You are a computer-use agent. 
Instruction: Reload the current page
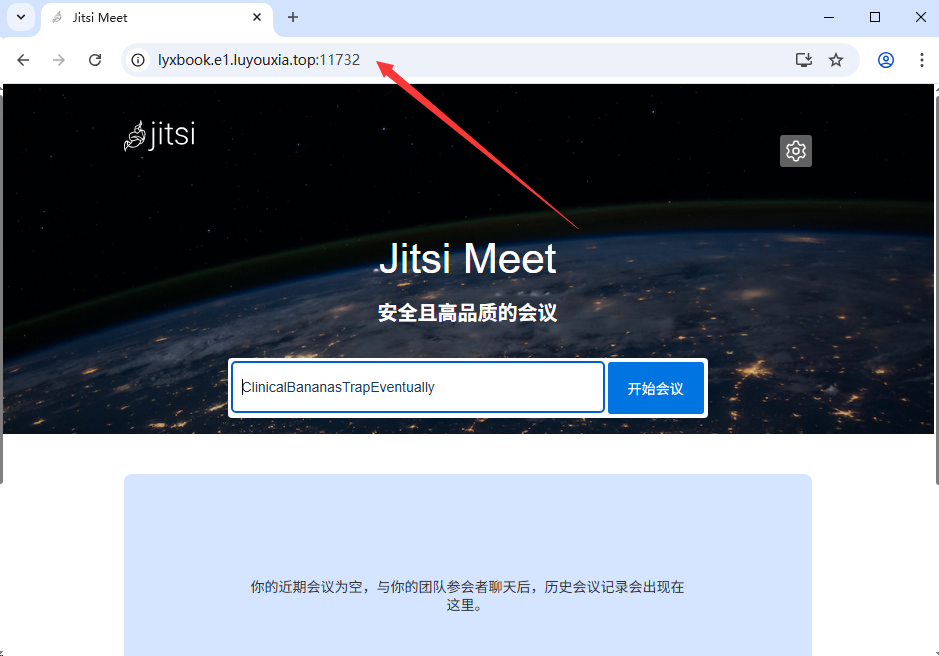[95, 60]
